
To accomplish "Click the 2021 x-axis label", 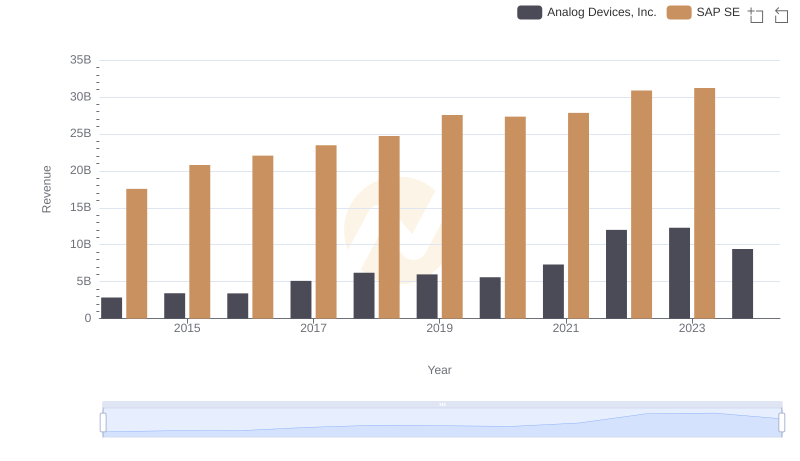I will pyautogui.click(x=566, y=328).
